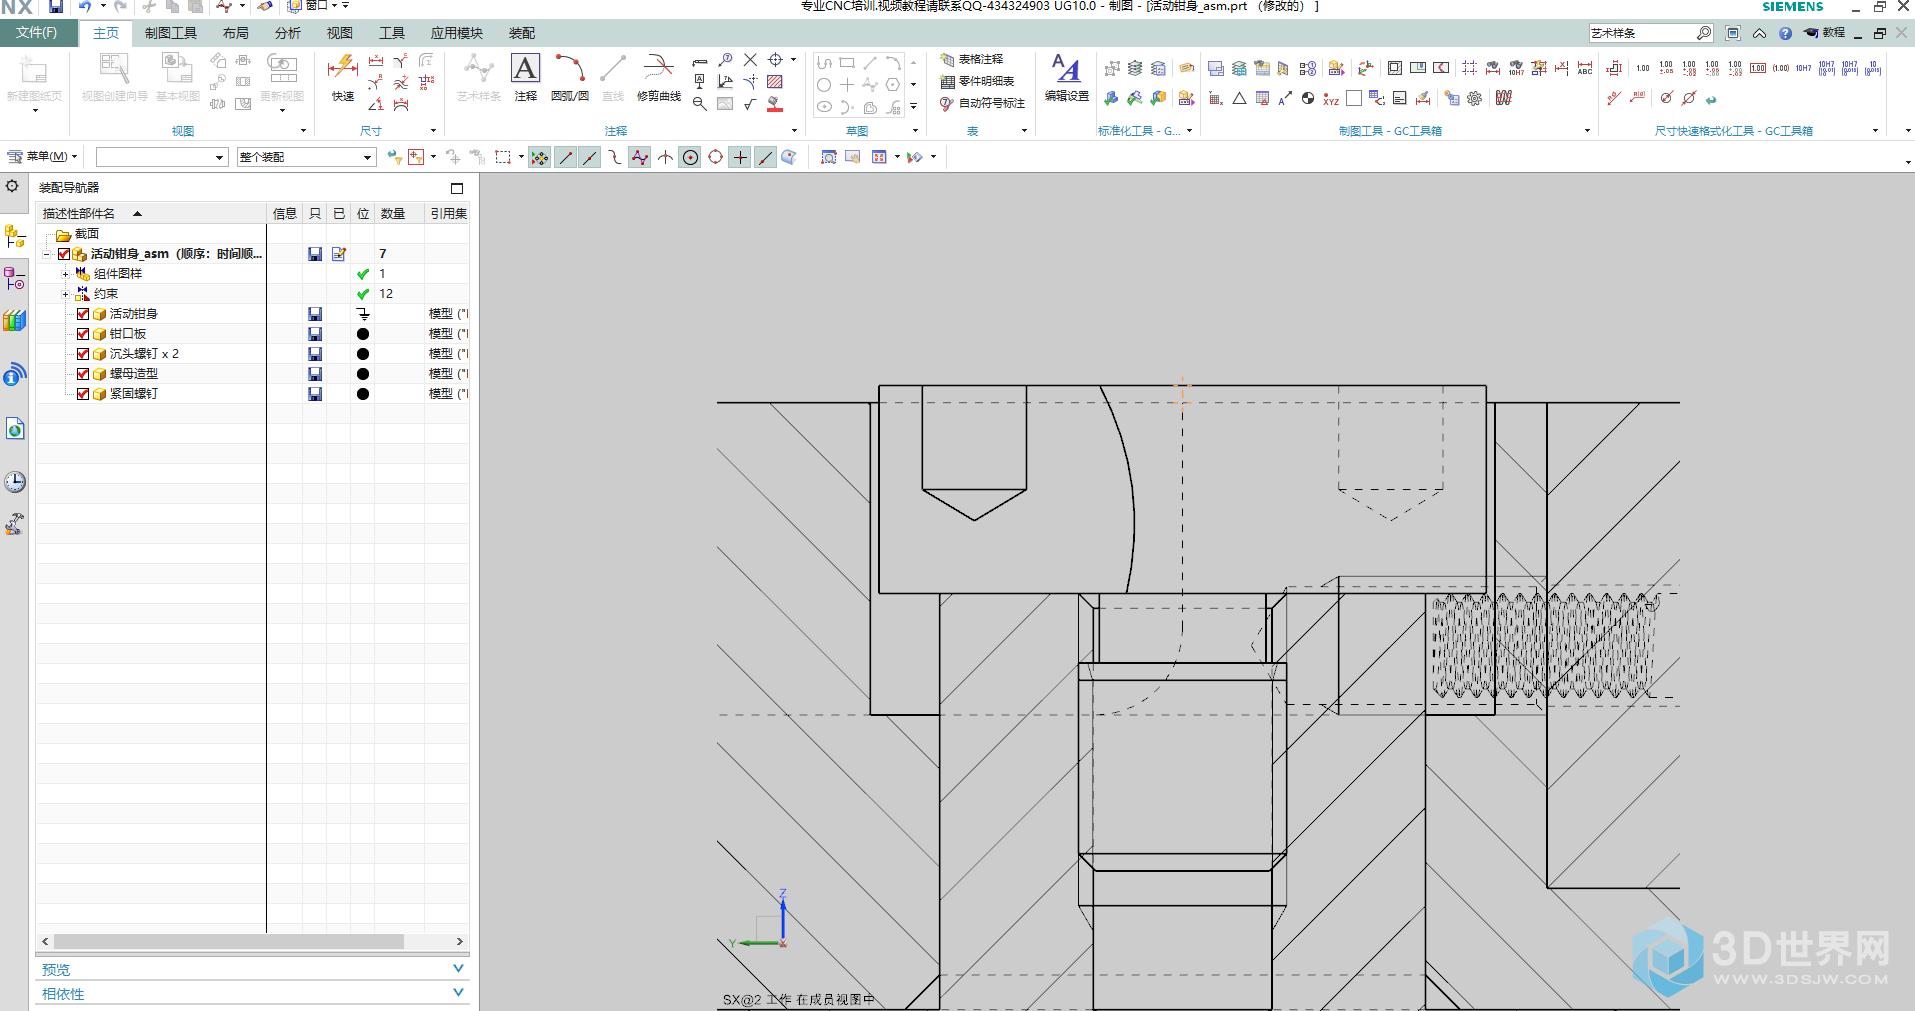Click the 引用集 column header
The width and height of the screenshot is (1915, 1011).
point(448,214)
